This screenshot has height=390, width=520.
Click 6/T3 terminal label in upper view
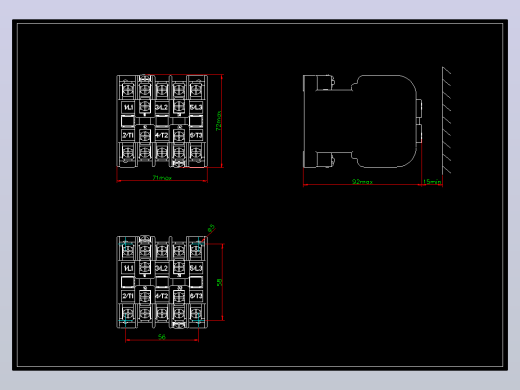196,135
